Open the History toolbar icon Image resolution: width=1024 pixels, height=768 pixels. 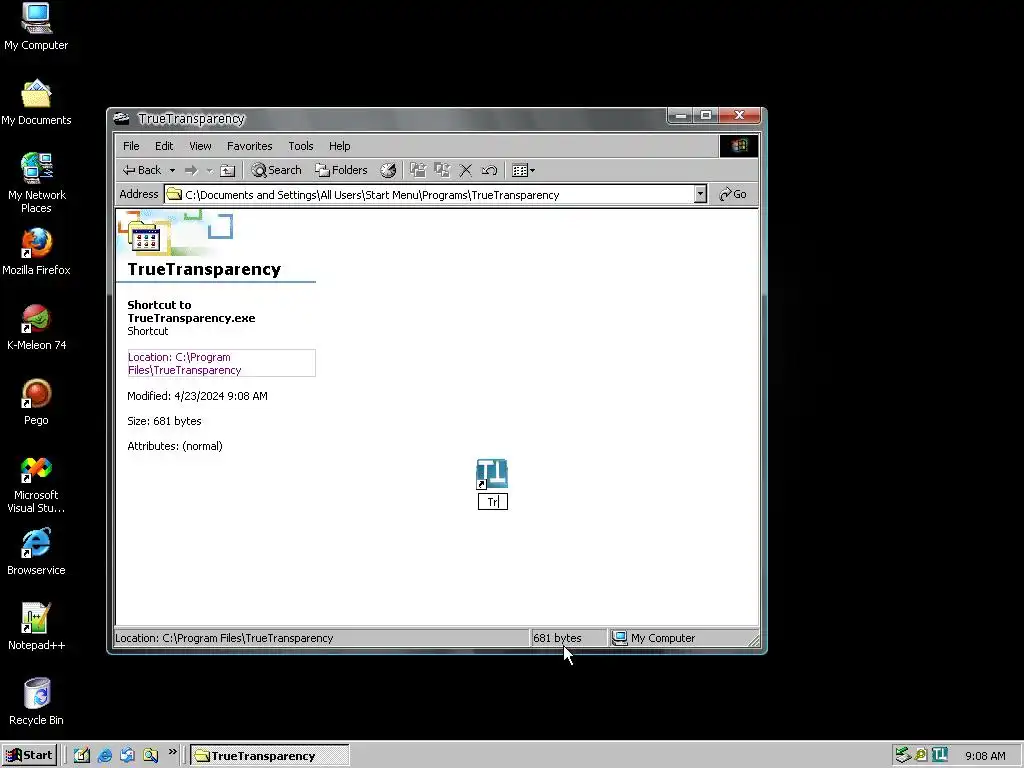pyautogui.click(x=388, y=170)
